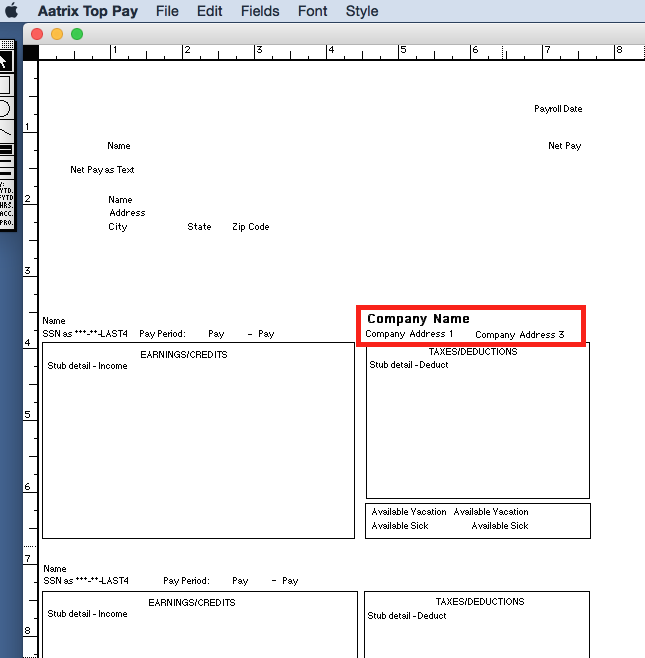Click the vertical ruler at mark 5
645x658 pixels.
(29, 415)
